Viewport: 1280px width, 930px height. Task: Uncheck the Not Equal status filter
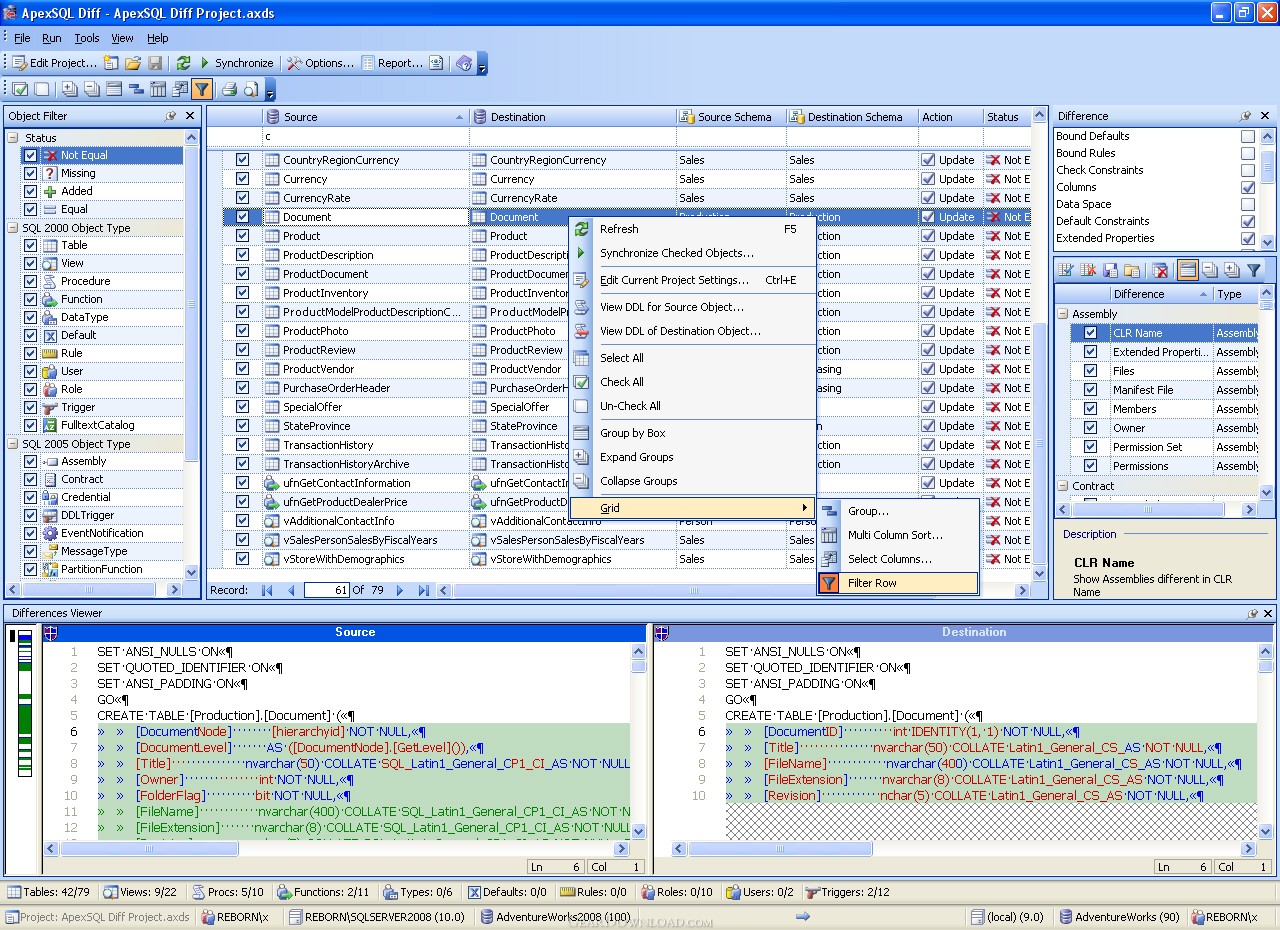31,155
